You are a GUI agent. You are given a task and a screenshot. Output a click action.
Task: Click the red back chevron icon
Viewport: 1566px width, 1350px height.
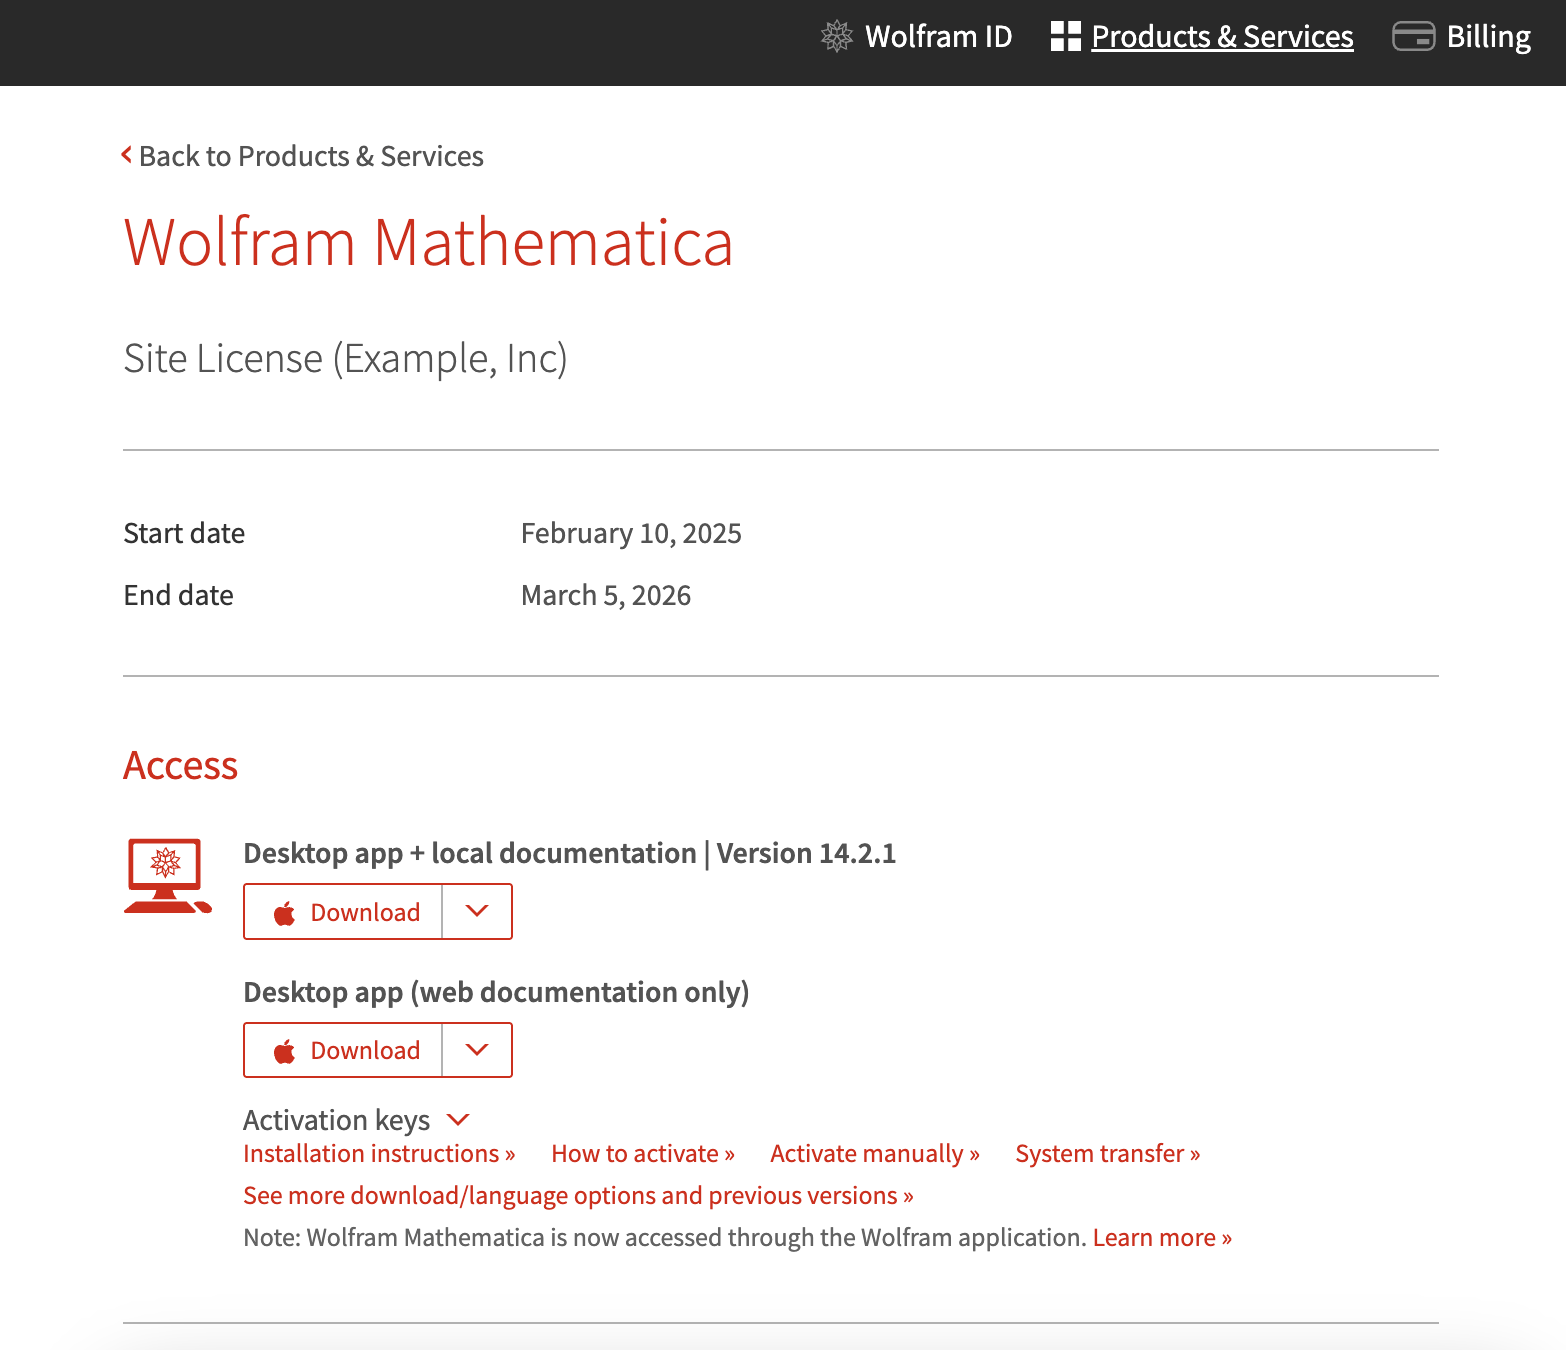[127, 155]
